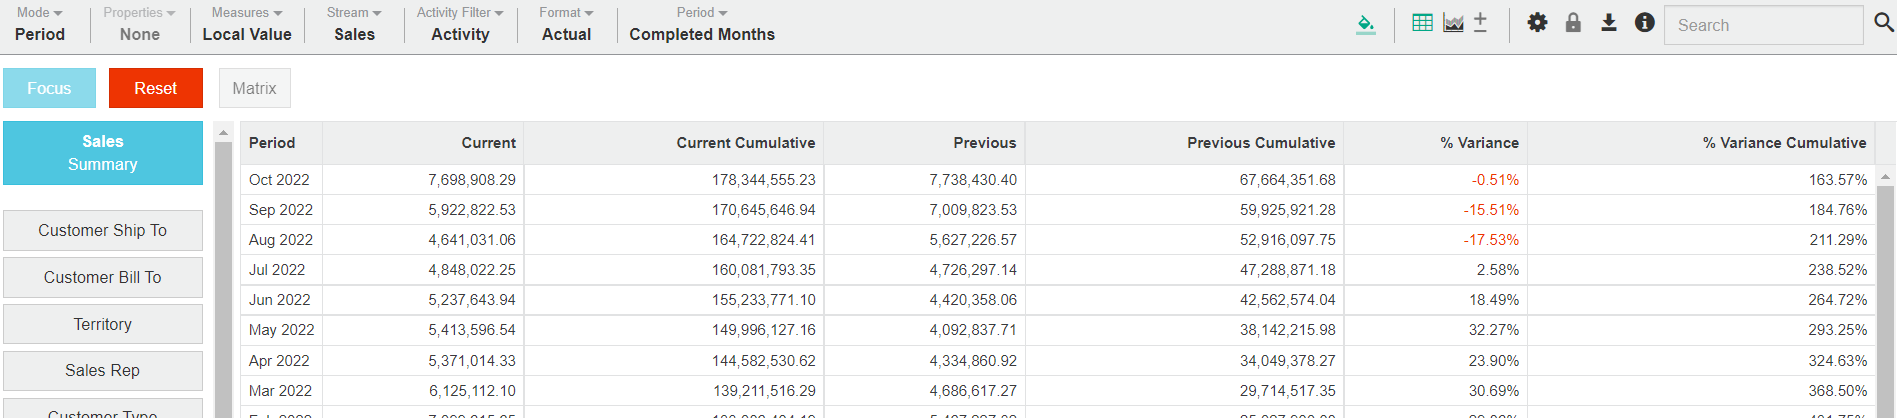1897x418 pixels.
Task: Toggle the Focus button
Action: [x=49, y=88]
